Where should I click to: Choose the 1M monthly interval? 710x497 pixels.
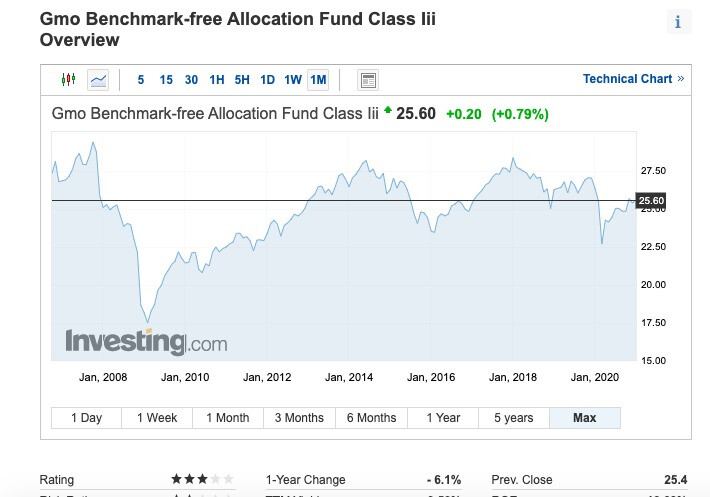pyautogui.click(x=318, y=80)
